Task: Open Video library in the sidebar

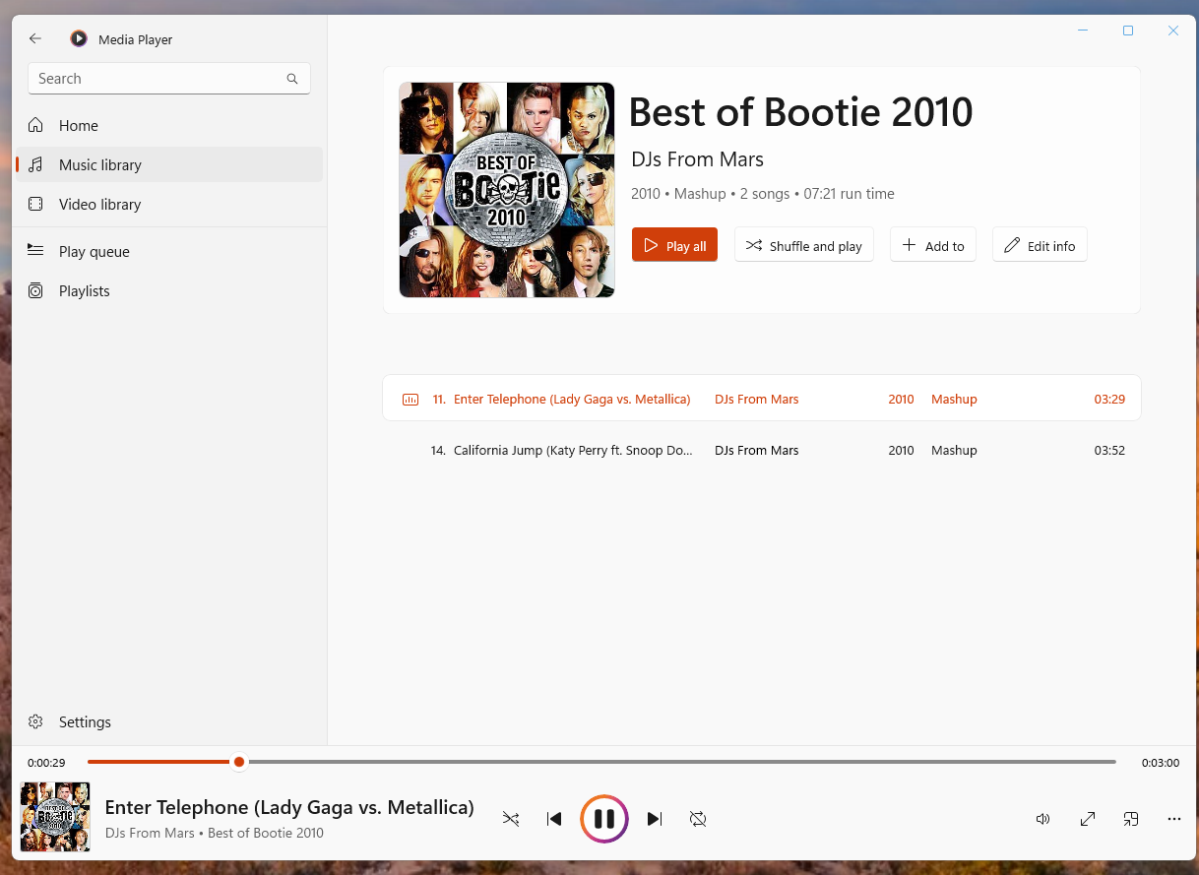Action: pos(169,204)
